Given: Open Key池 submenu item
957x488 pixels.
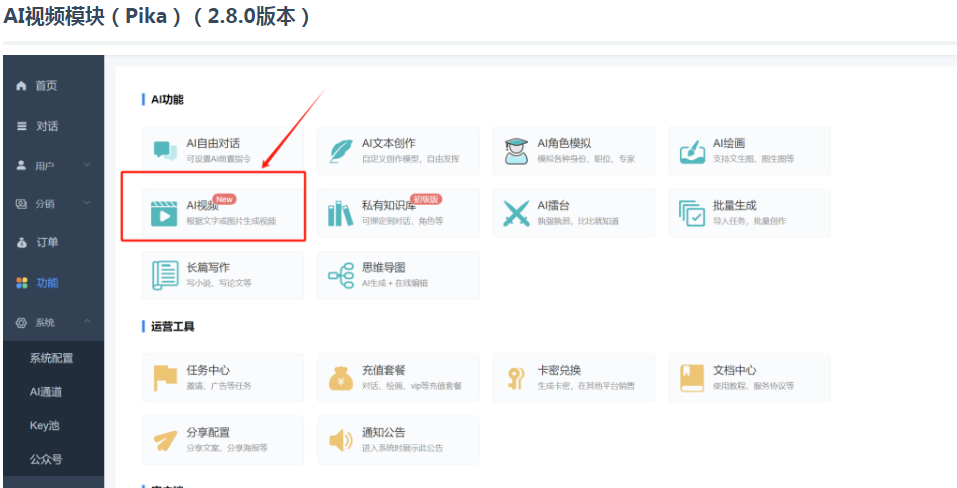Looking at the screenshot, I should pos(45,426).
